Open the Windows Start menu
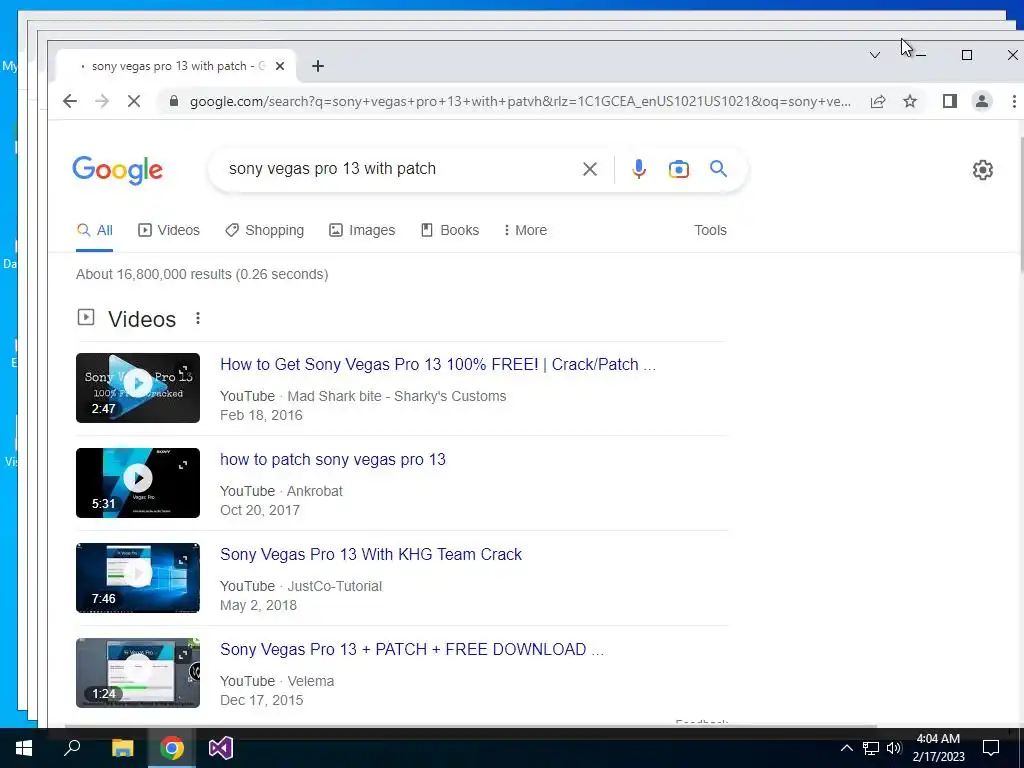Image resolution: width=1024 pixels, height=768 pixels. click(x=24, y=748)
